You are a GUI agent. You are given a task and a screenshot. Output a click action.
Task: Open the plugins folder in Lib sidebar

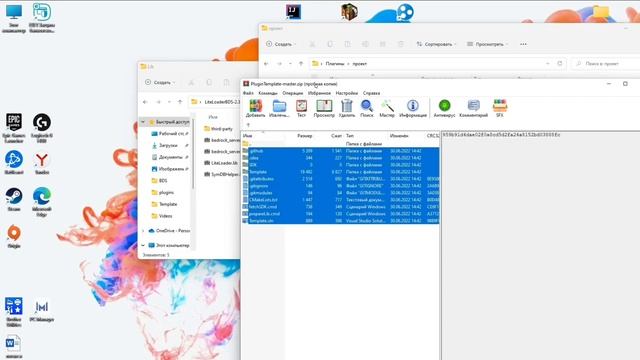click(x=163, y=192)
